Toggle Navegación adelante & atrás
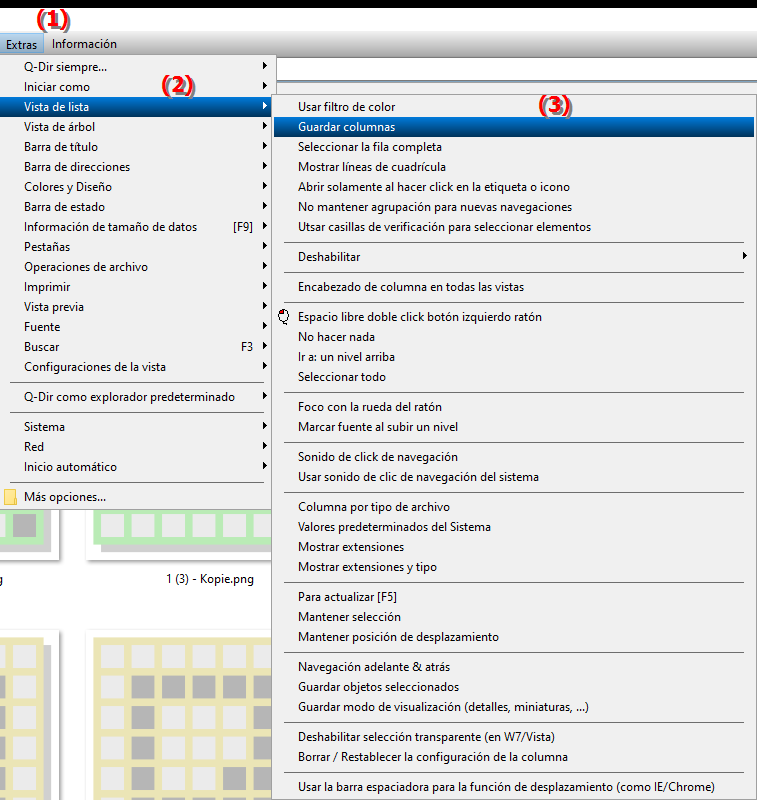The image size is (757, 800). click(514, 667)
